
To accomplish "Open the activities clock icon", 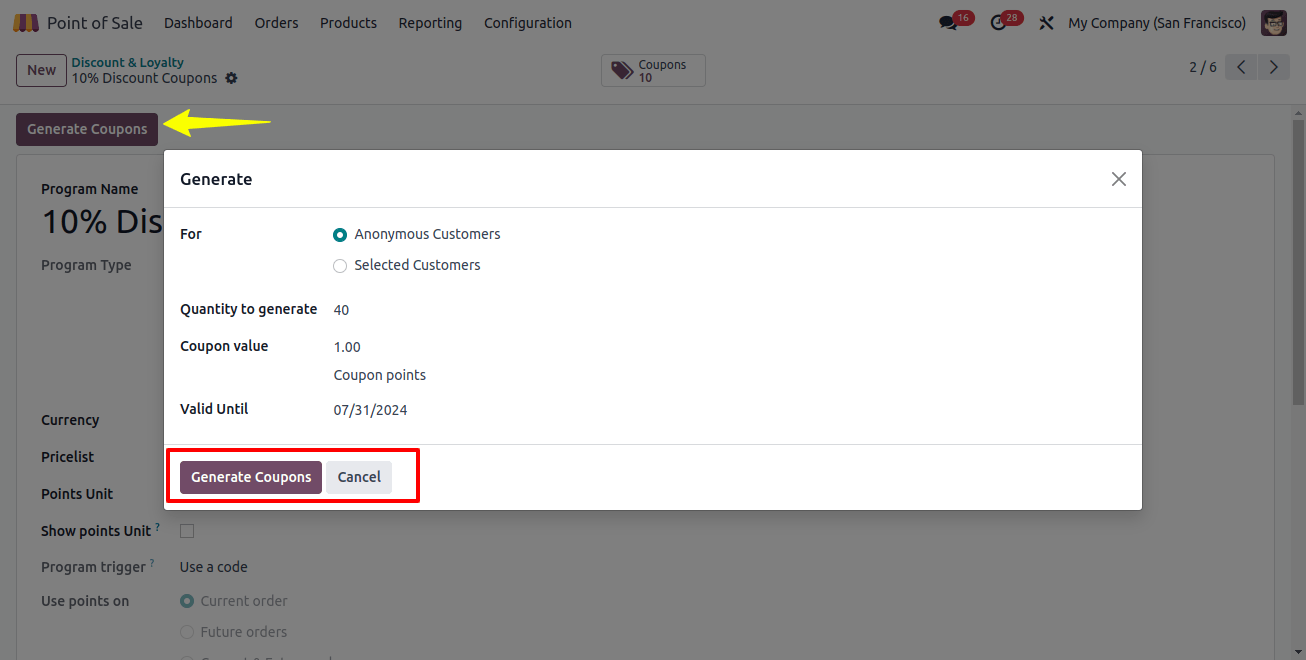I will point(998,23).
